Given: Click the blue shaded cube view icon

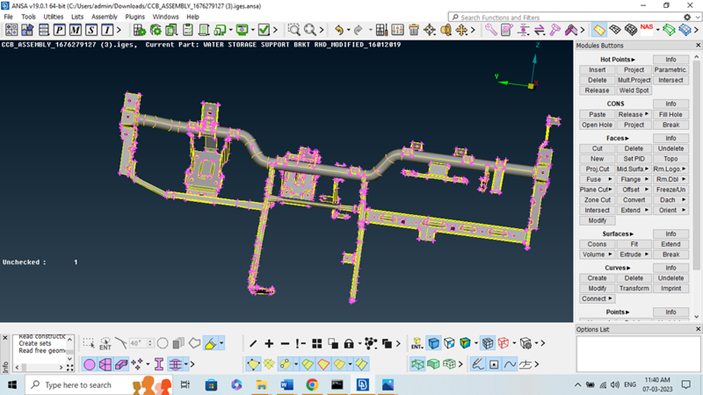Looking at the screenshot, I should (x=433, y=343).
